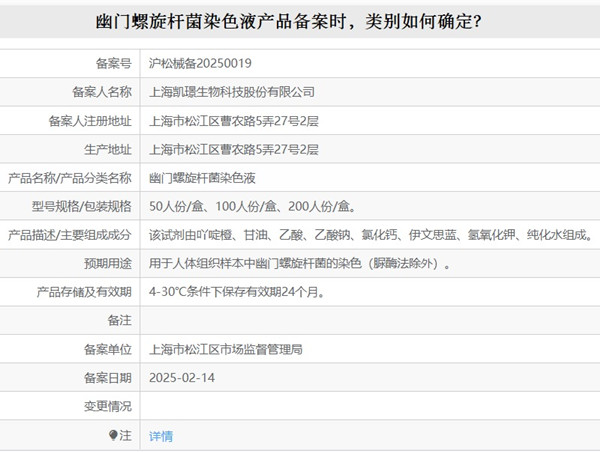
Task: Click the company name 上海凯璟生物科技股份有限公司
Action: coord(232,92)
